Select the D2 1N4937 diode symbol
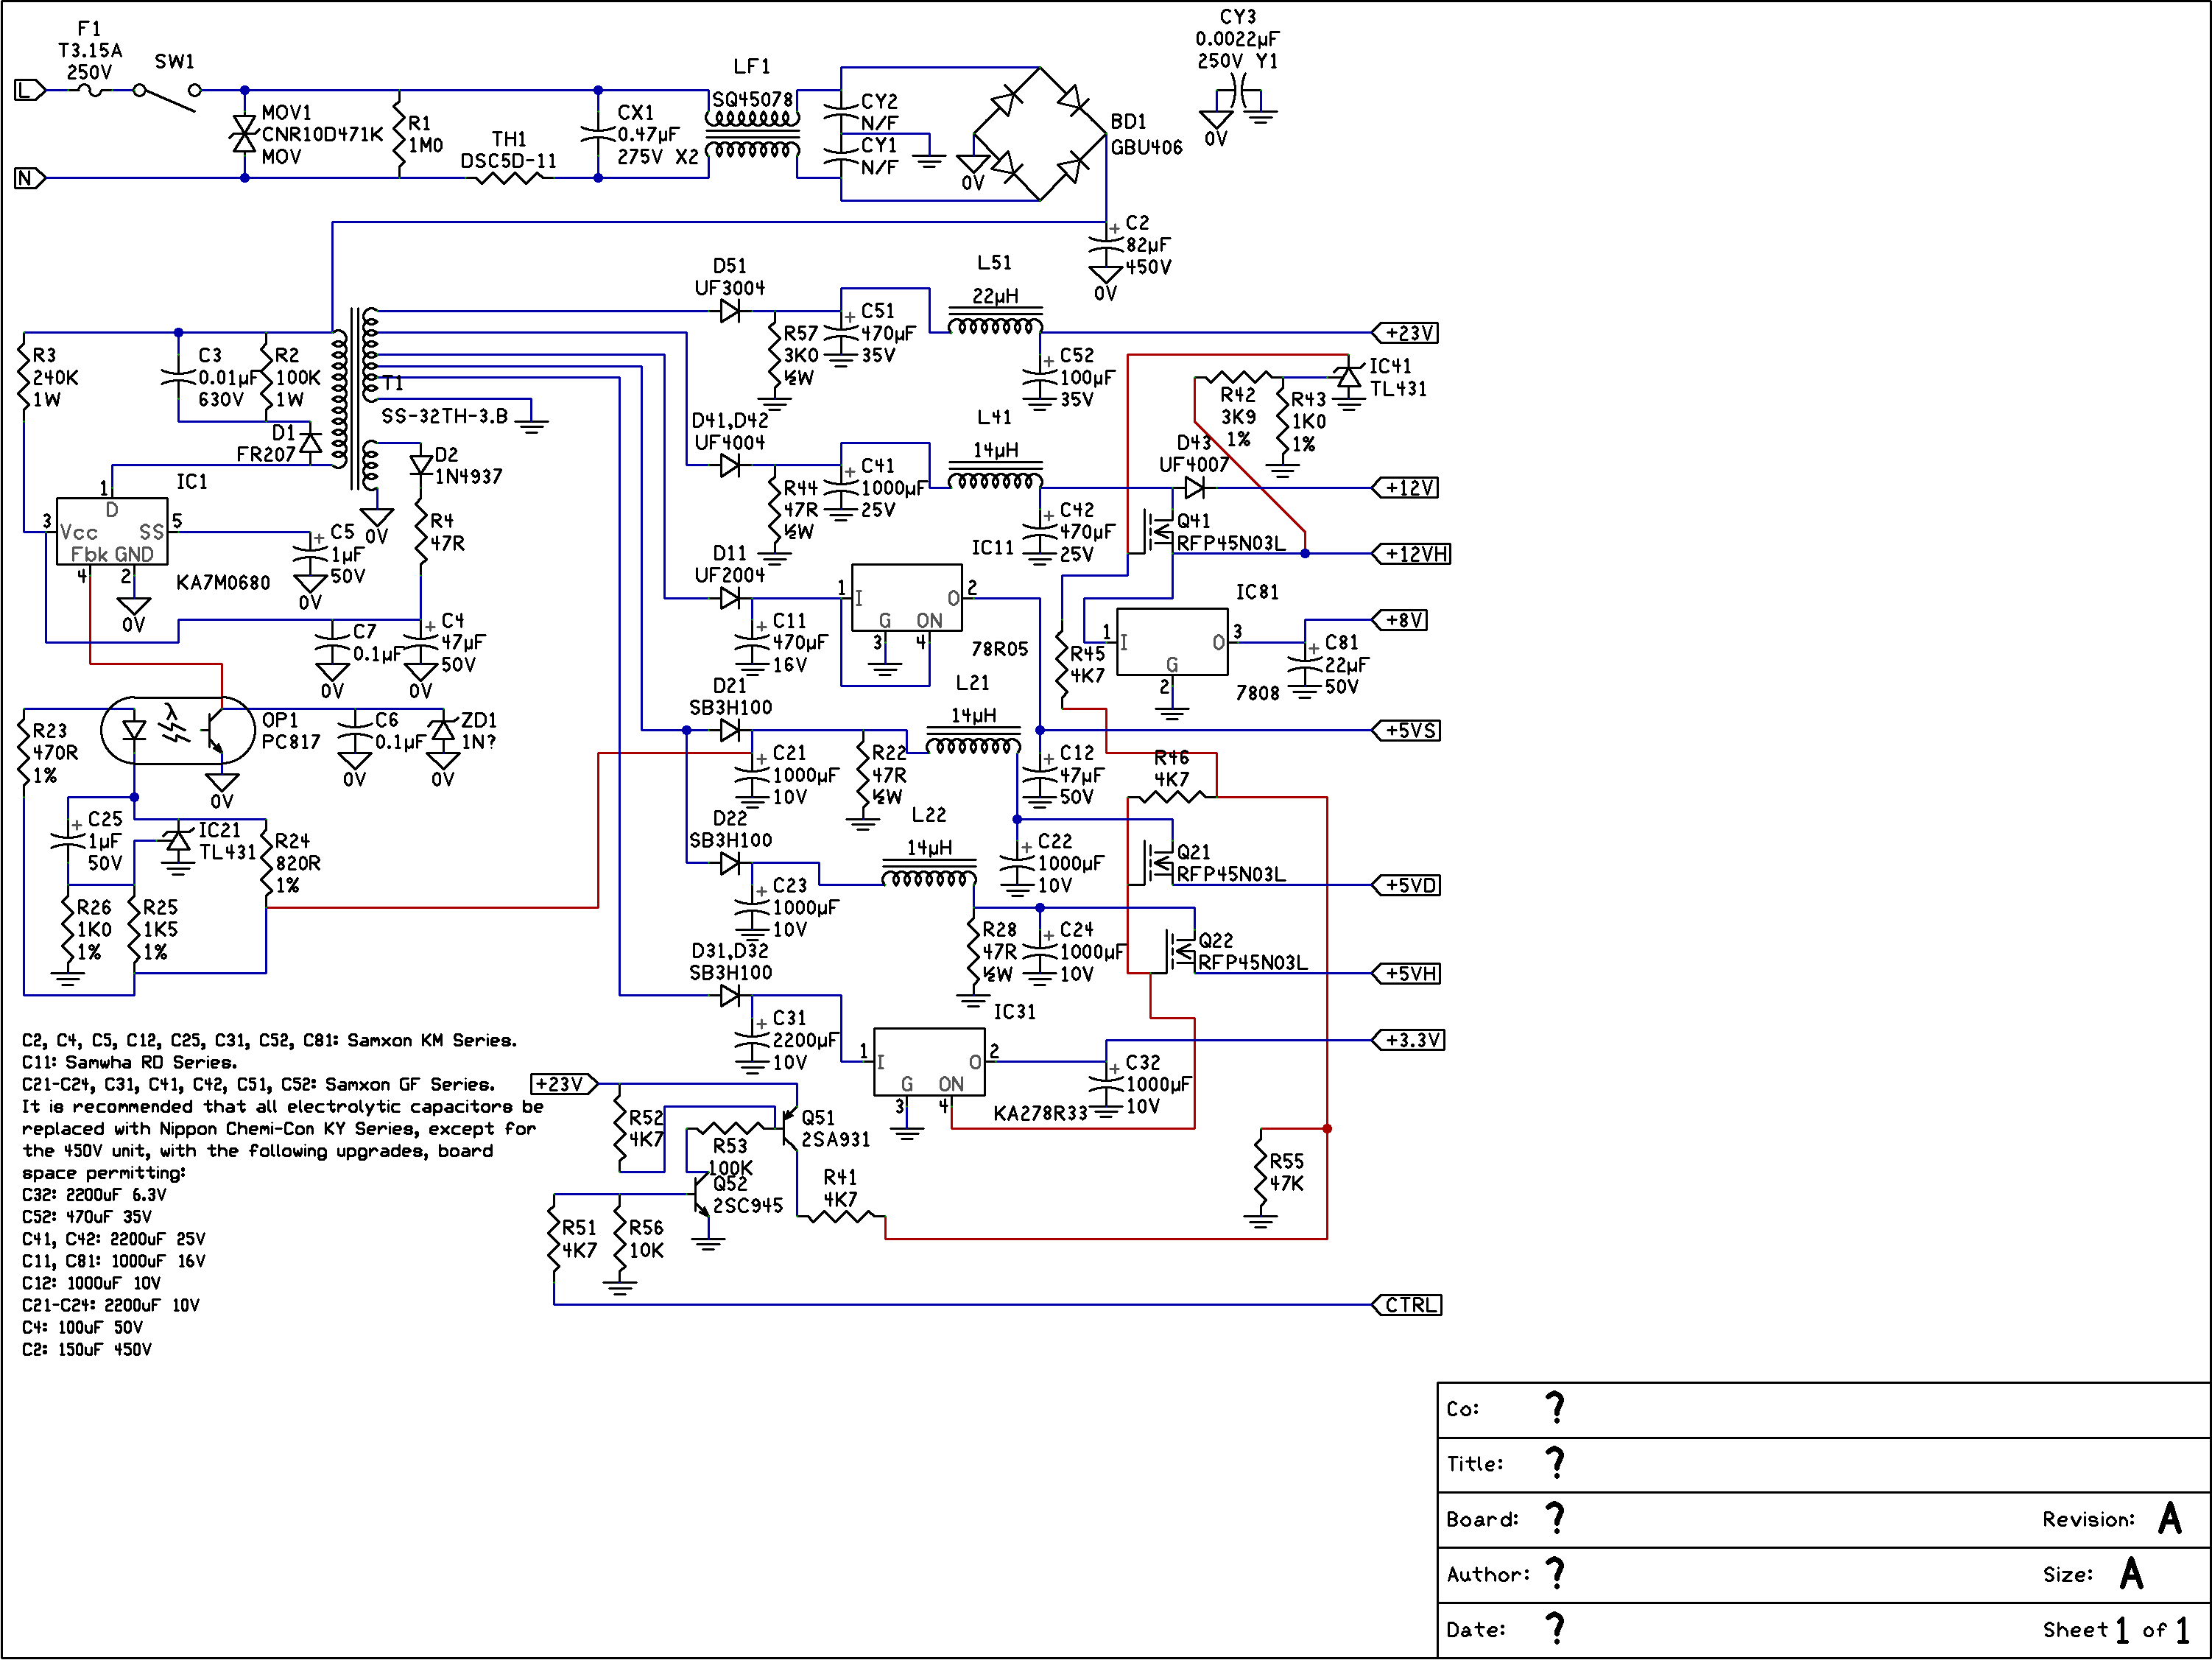Viewport: 2212px width, 1660px height. click(x=421, y=465)
